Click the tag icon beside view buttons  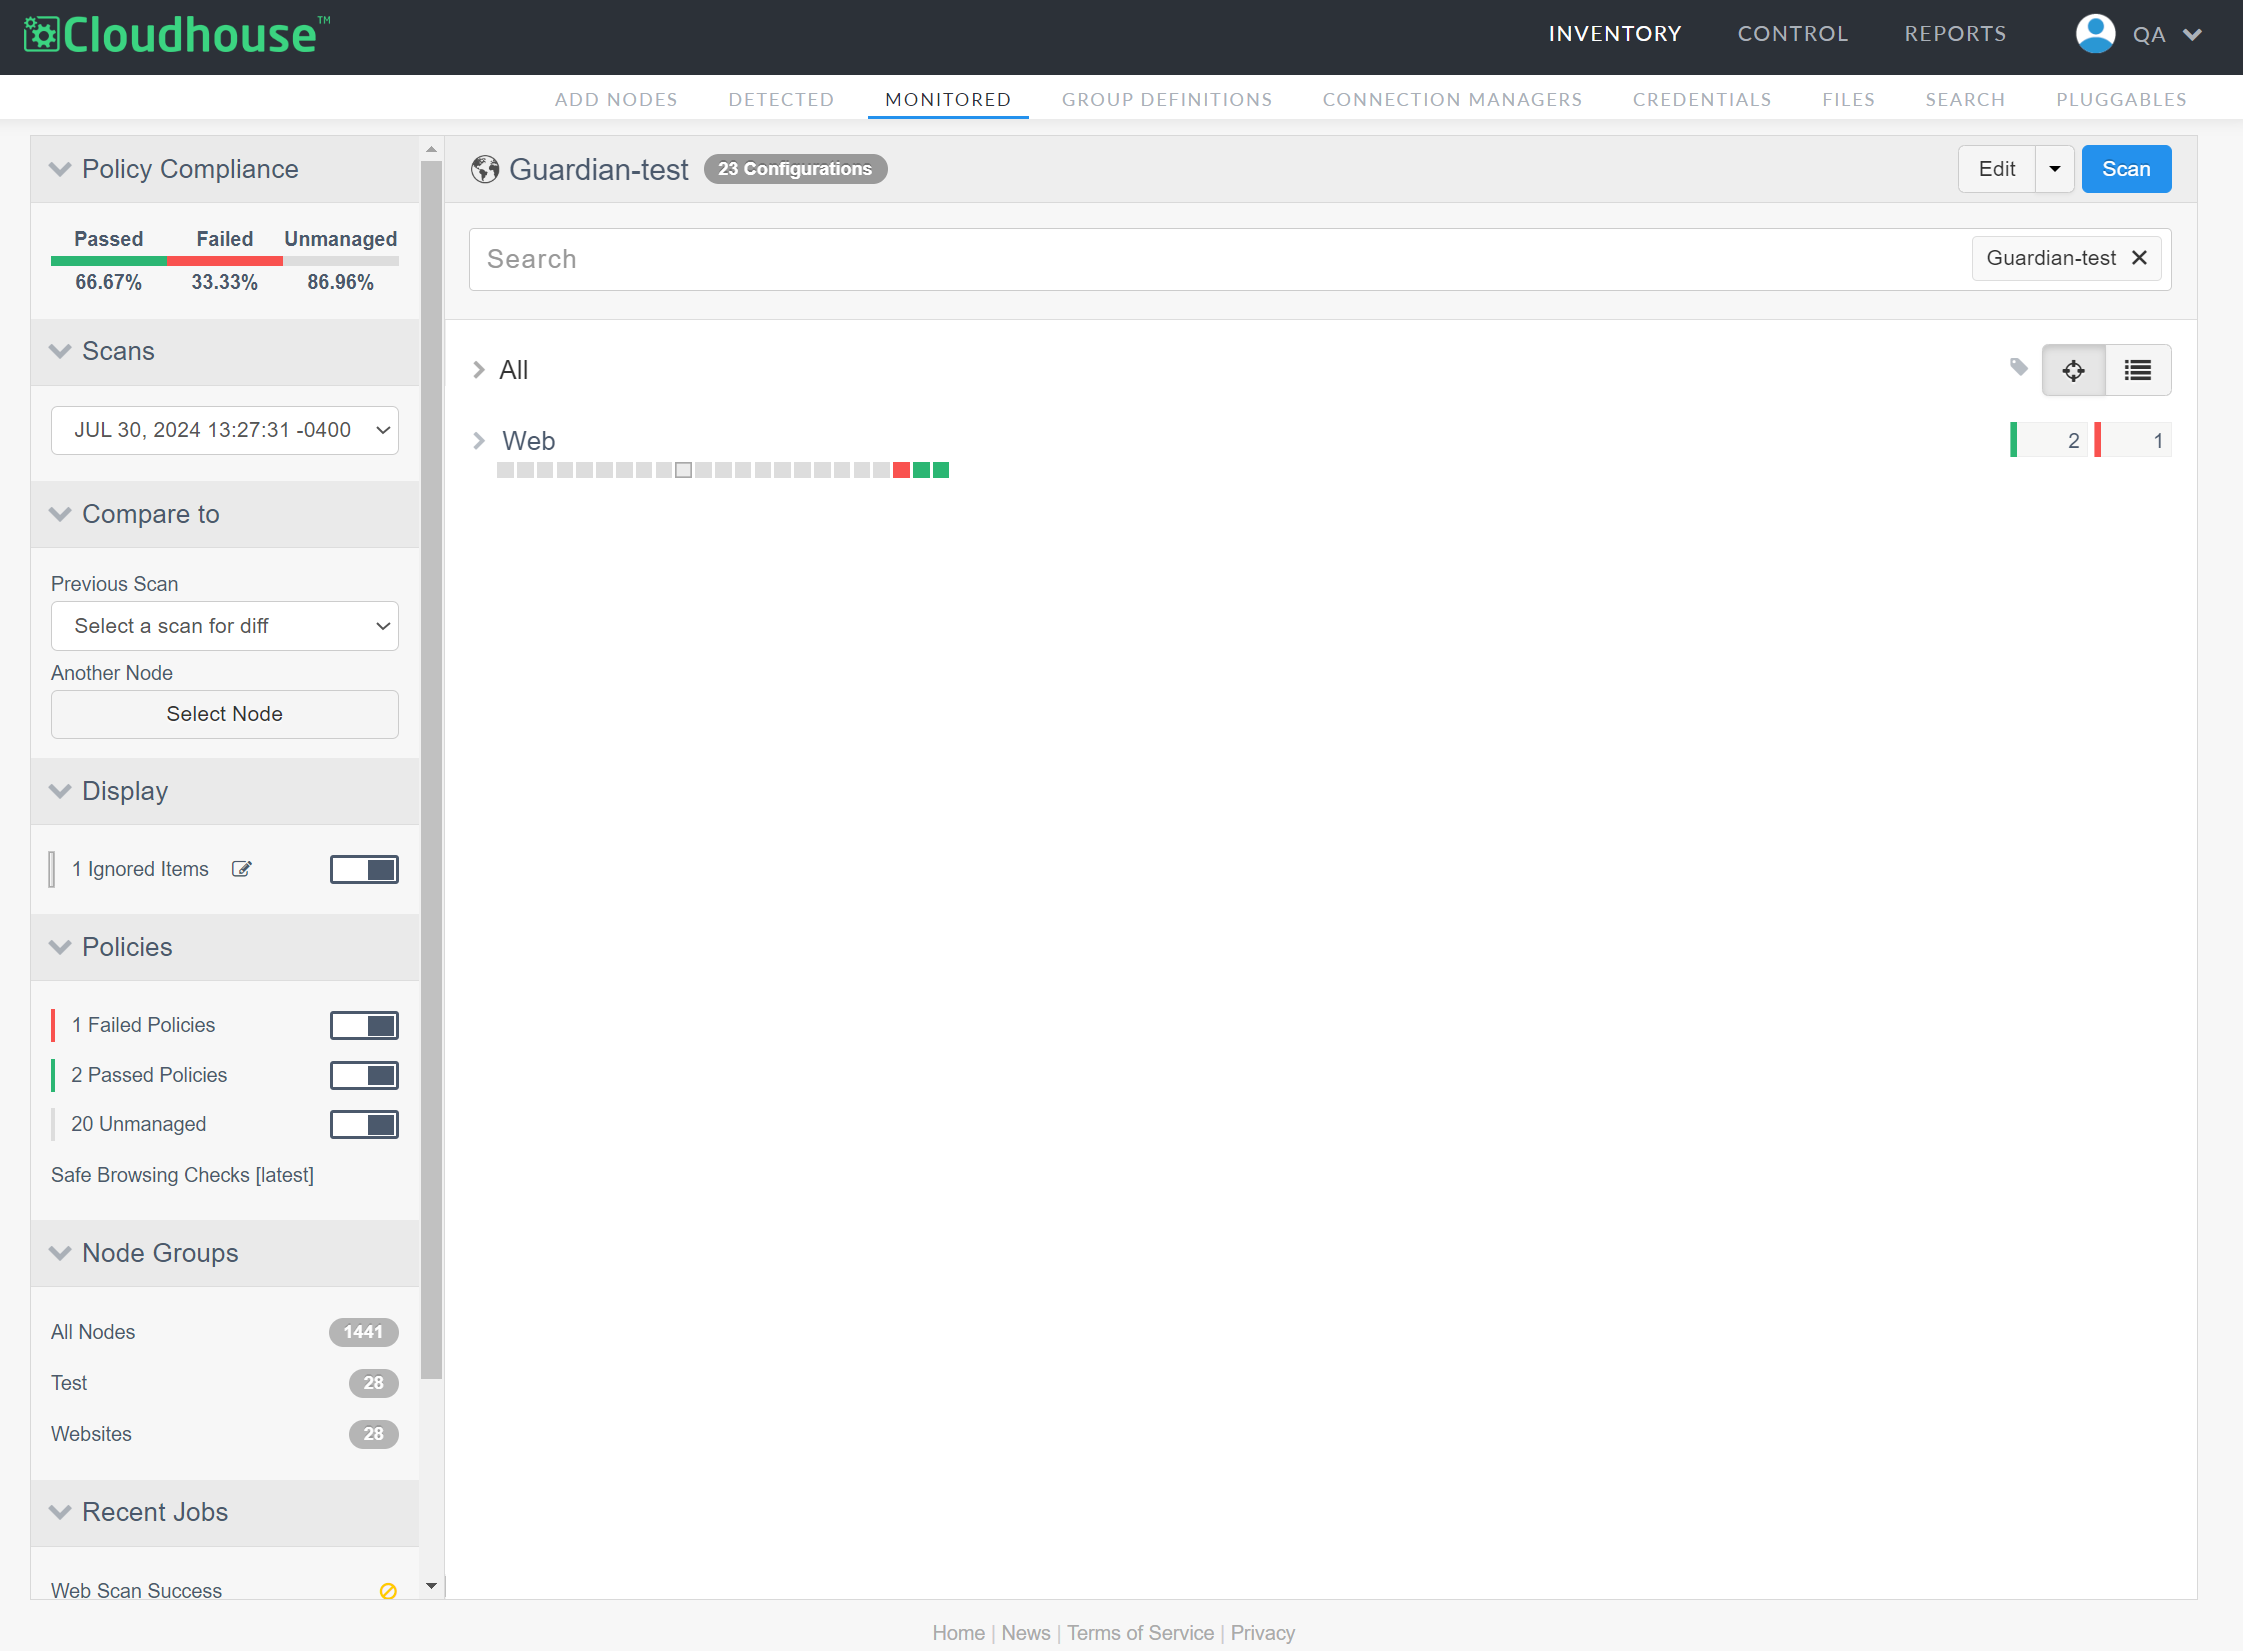2018,367
